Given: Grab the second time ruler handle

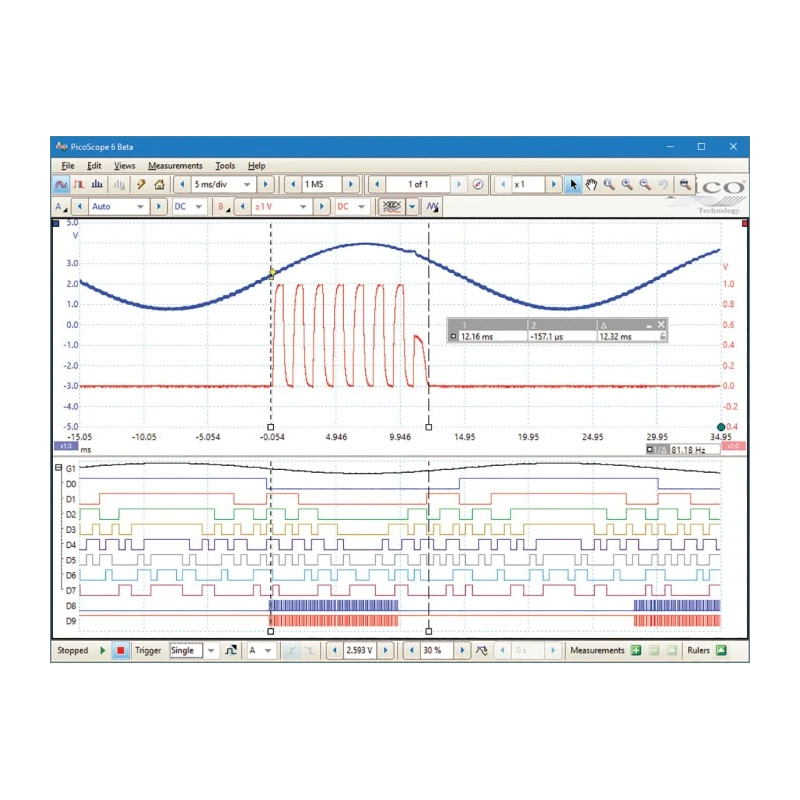Looking at the screenshot, I should 429,427.
